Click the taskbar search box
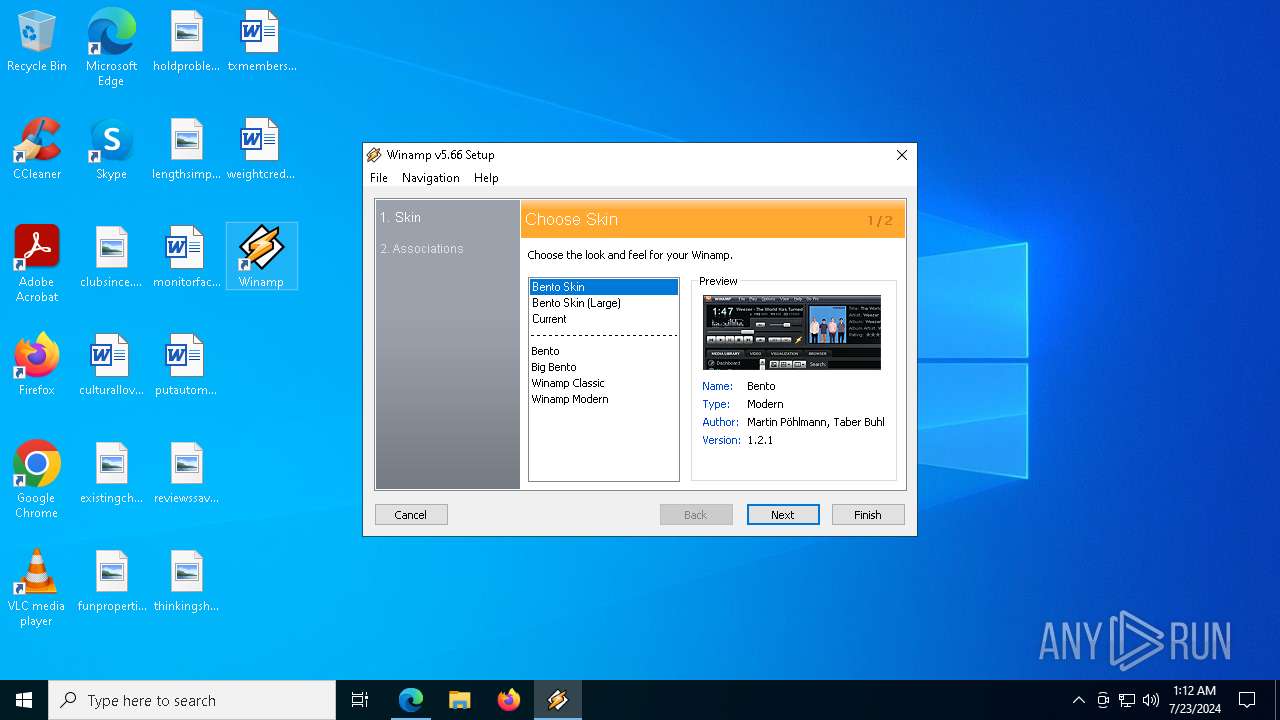 point(192,700)
